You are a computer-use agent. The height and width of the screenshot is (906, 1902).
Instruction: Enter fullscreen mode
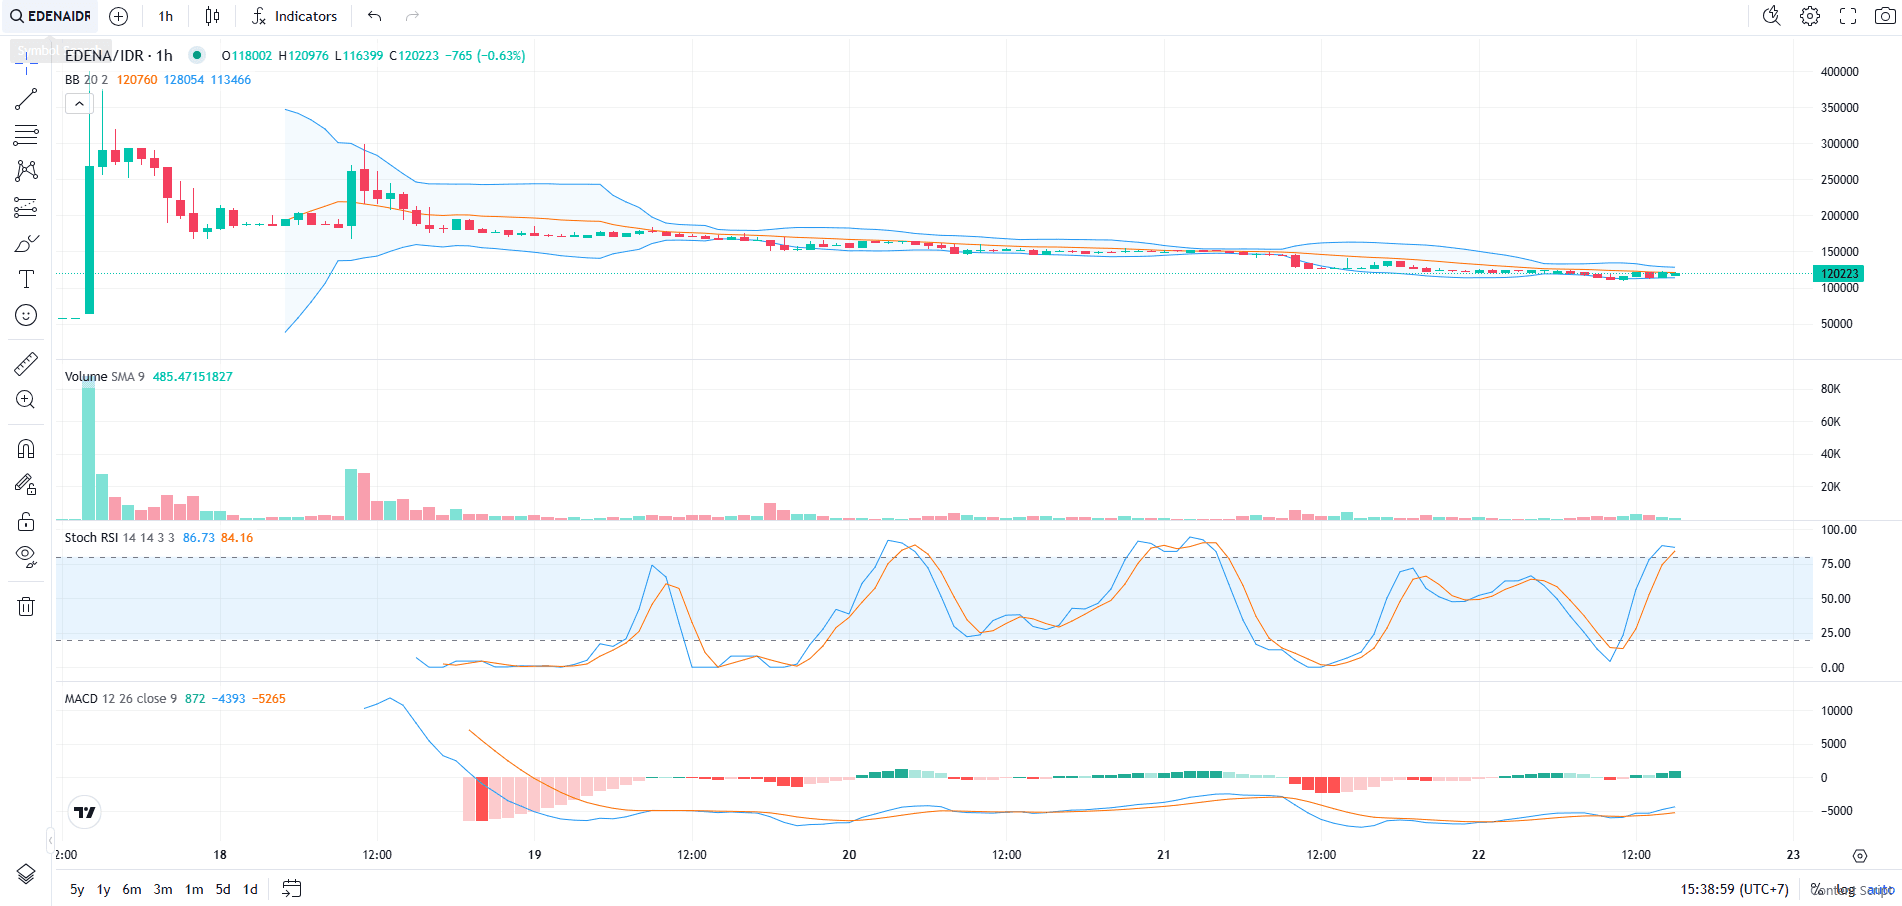pyautogui.click(x=1847, y=16)
